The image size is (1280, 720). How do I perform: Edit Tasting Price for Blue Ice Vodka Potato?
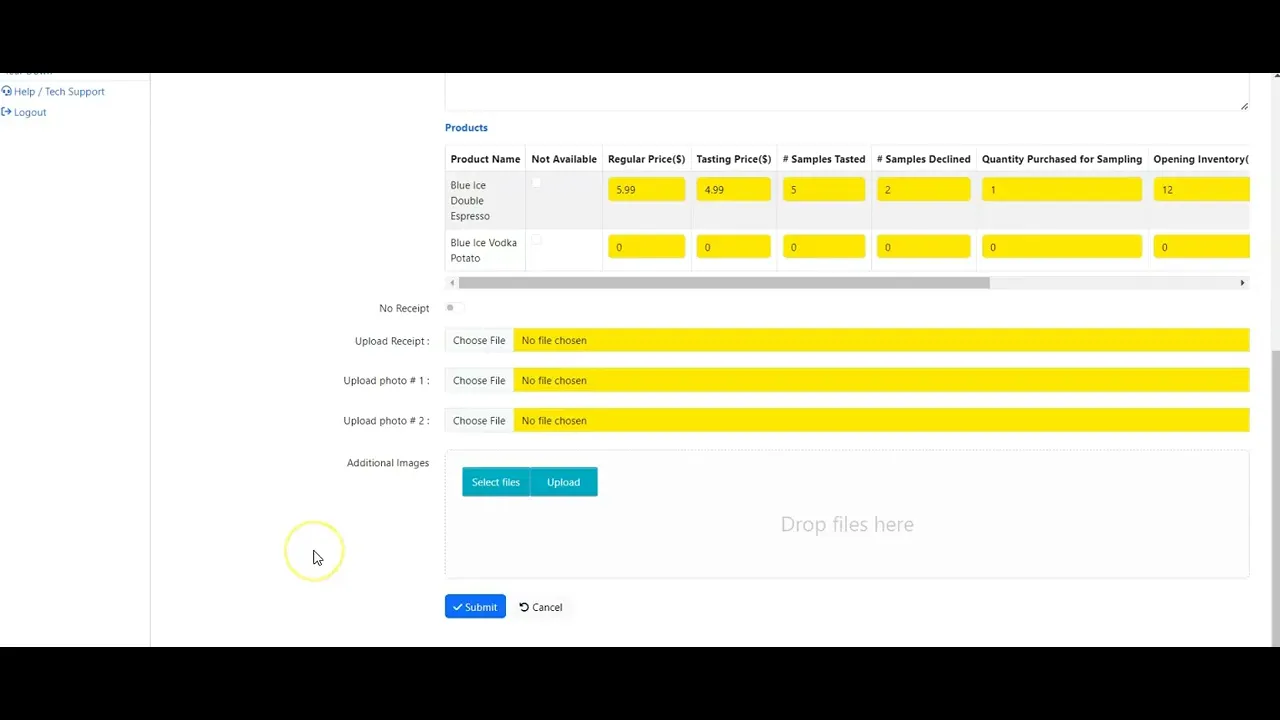click(x=733, y=247)
